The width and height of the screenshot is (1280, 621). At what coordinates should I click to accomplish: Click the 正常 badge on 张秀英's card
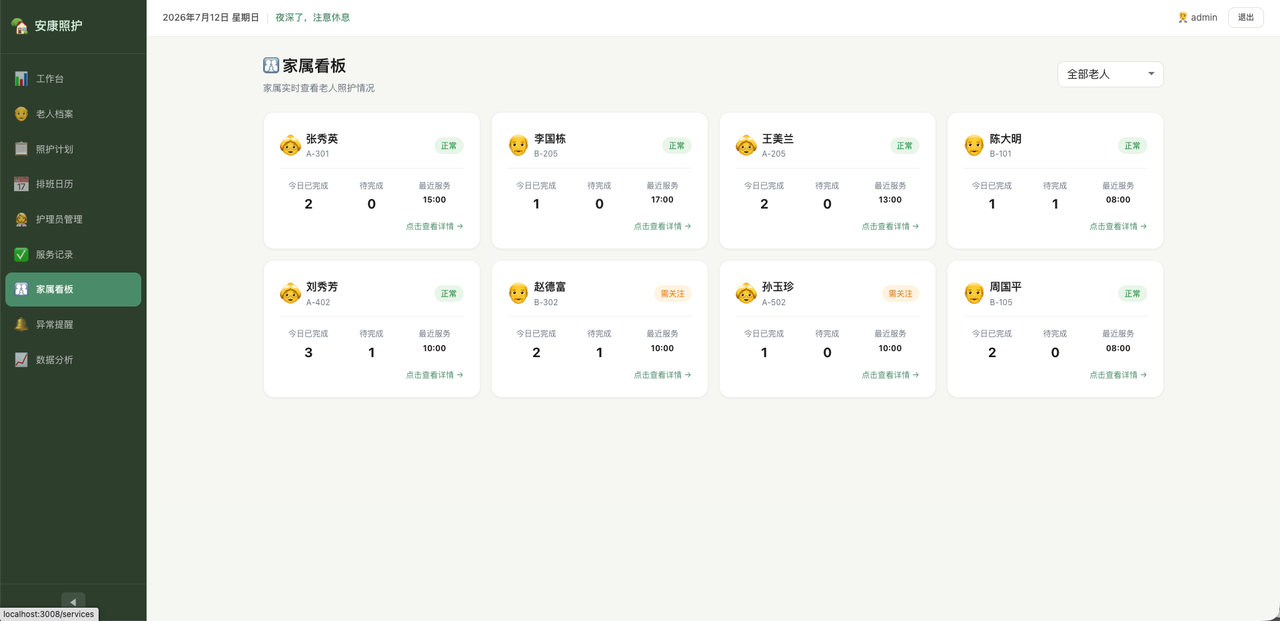(449, 146)
